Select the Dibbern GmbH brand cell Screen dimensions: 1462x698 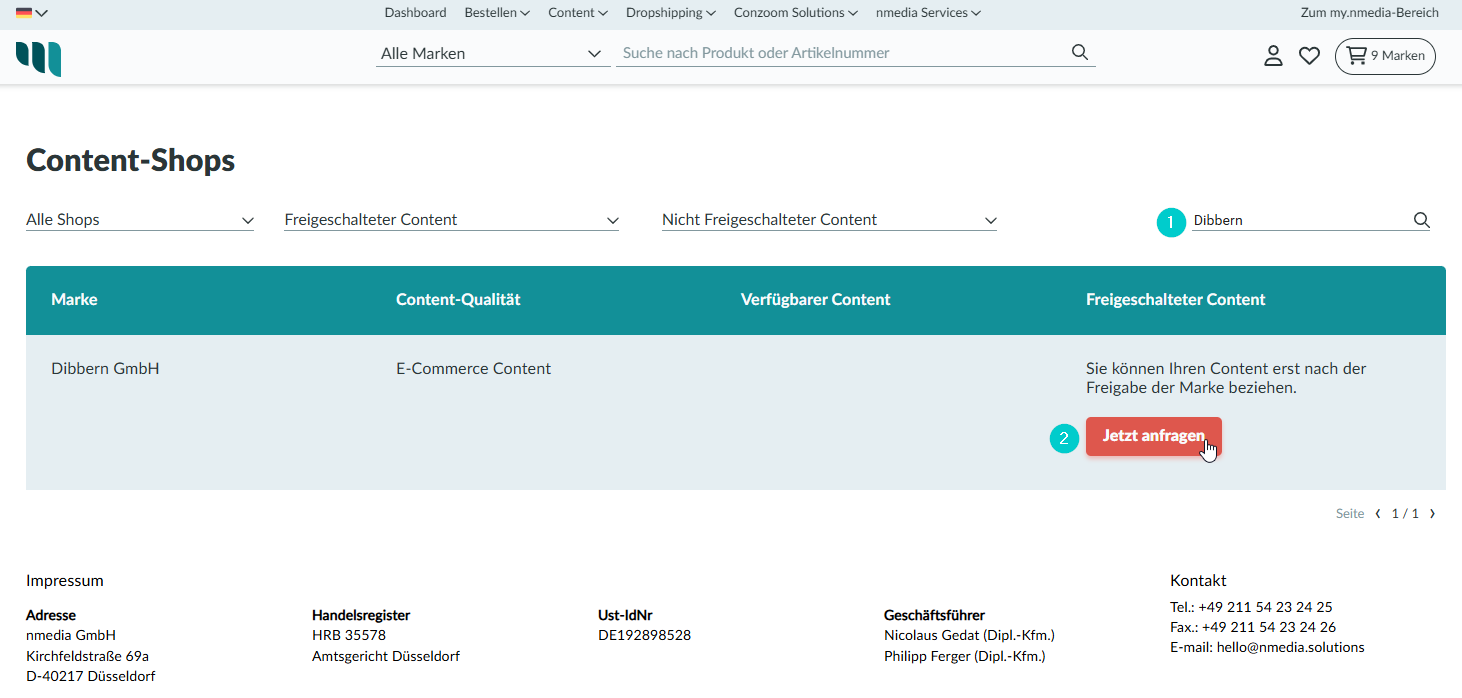[105, 369]
